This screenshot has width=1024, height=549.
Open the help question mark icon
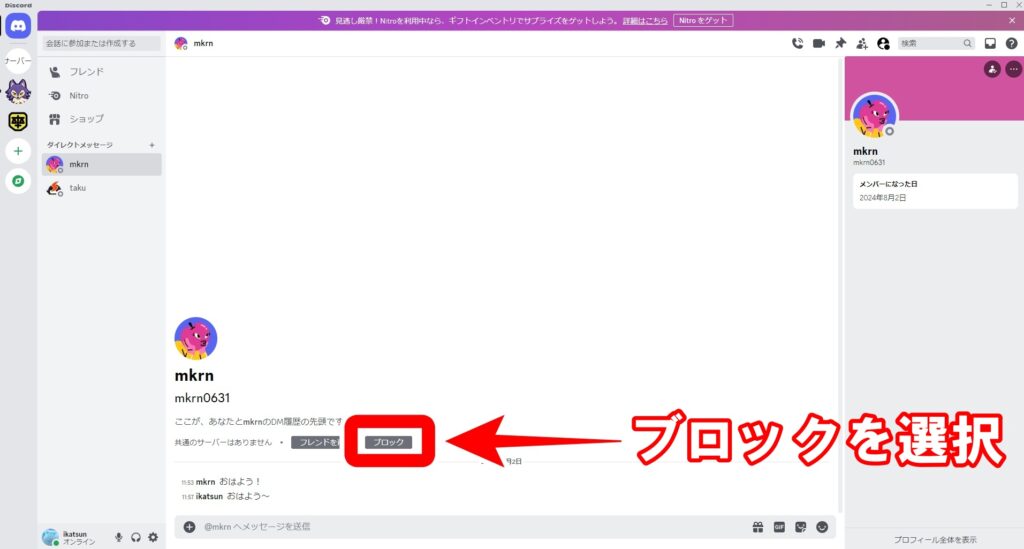pyautogui.click(x=1012, y=43)
